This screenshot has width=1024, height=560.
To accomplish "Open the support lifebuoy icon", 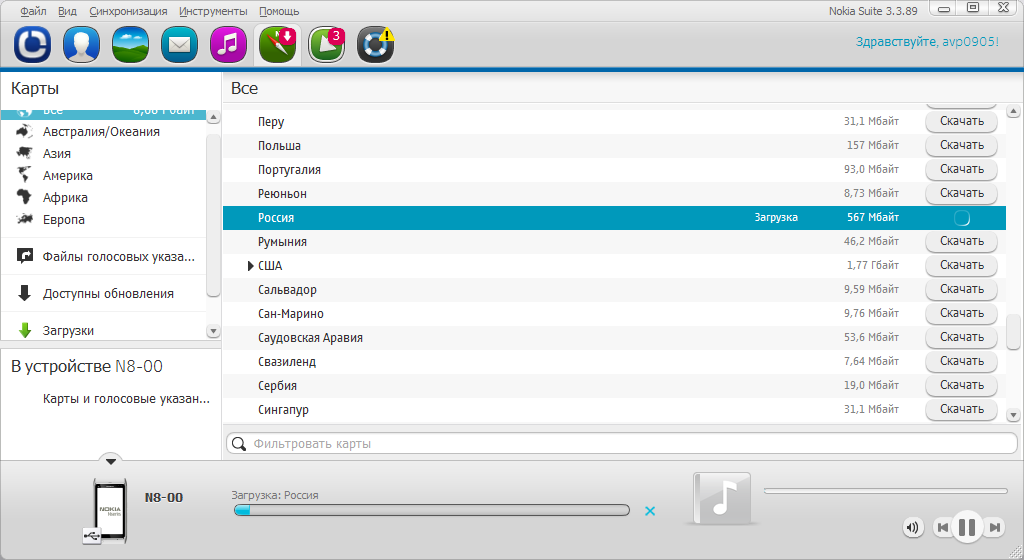I will pos(375,45).
